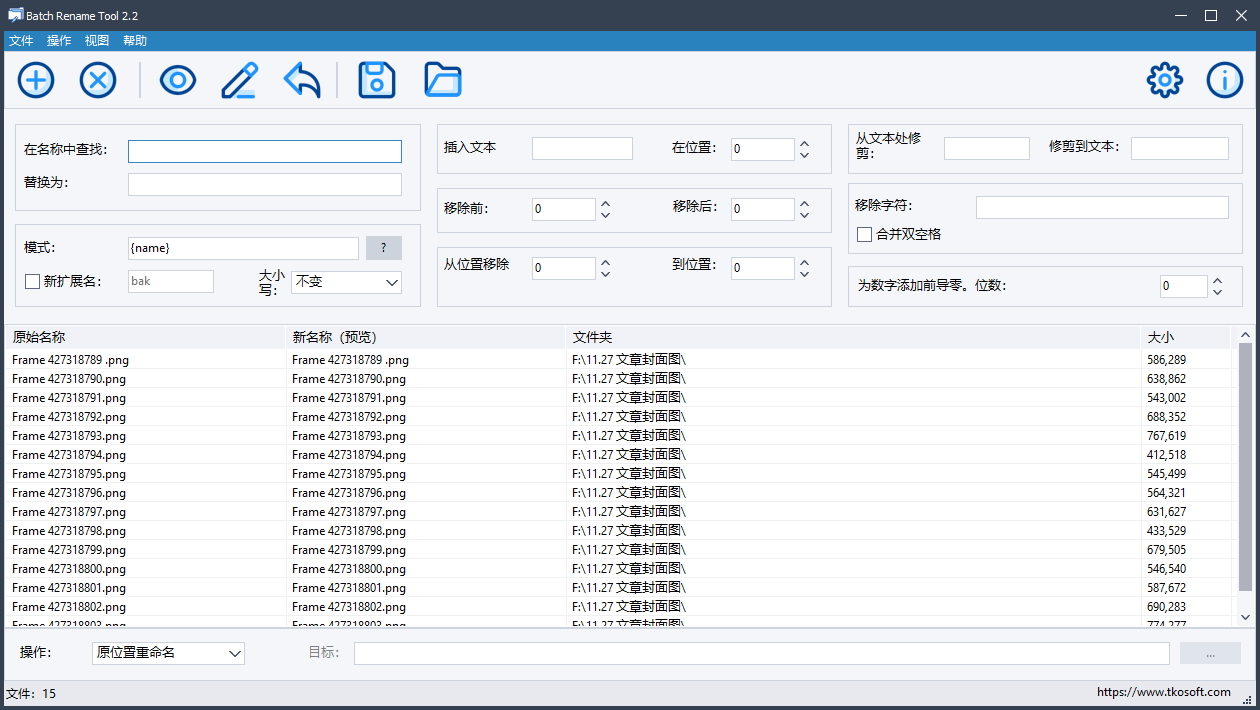The height and width of the screenshot is (710, 1260).
Task: Open the https://www.tkosoft.com link
Action: pyautogui.click(x=1164, y=692)
